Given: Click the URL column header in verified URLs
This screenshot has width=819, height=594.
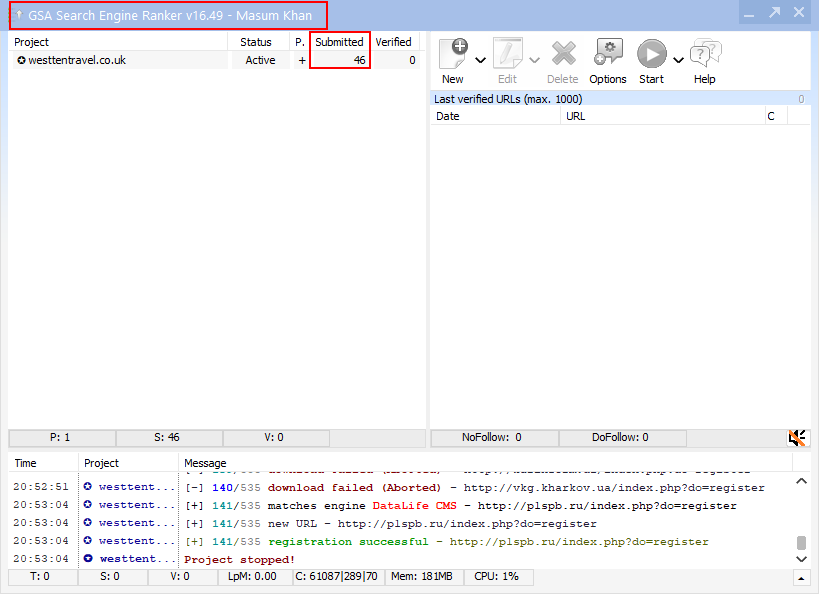Looking at the screenshot, I should coord(663,116).
